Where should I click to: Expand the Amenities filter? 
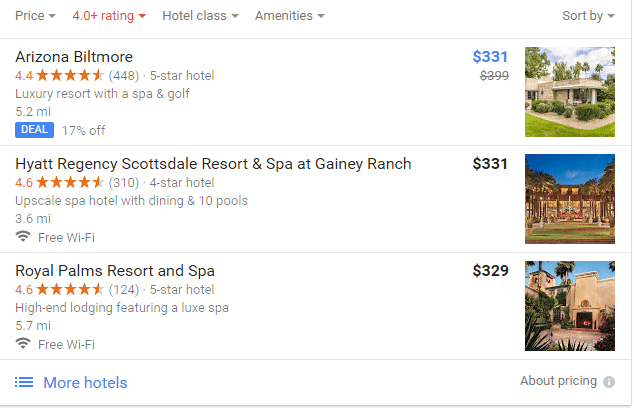290,16
